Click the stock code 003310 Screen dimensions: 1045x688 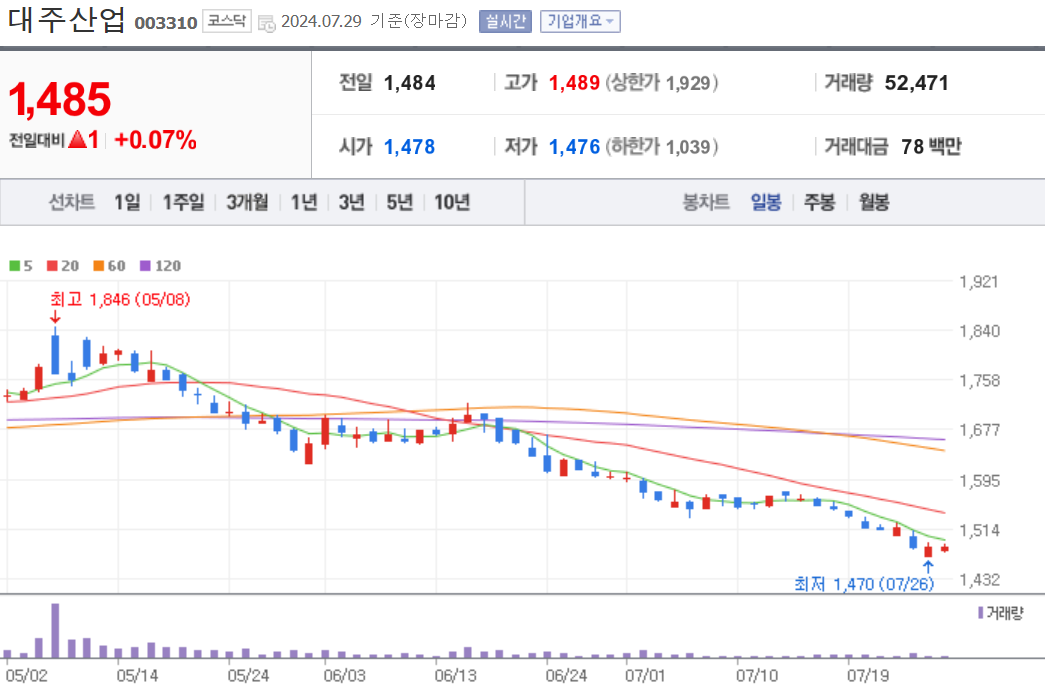tap(165, 23)
